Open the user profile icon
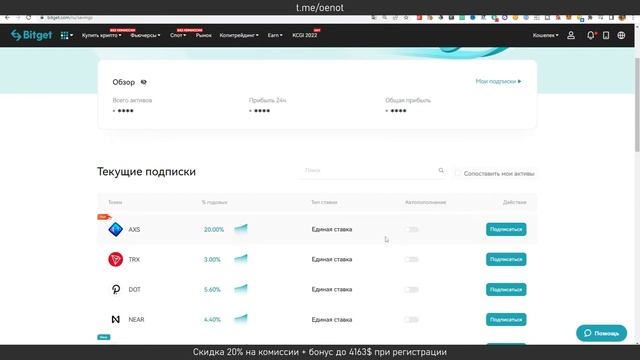Image resolution: width=640 pixels, height=360 pixels. [571, 36]
